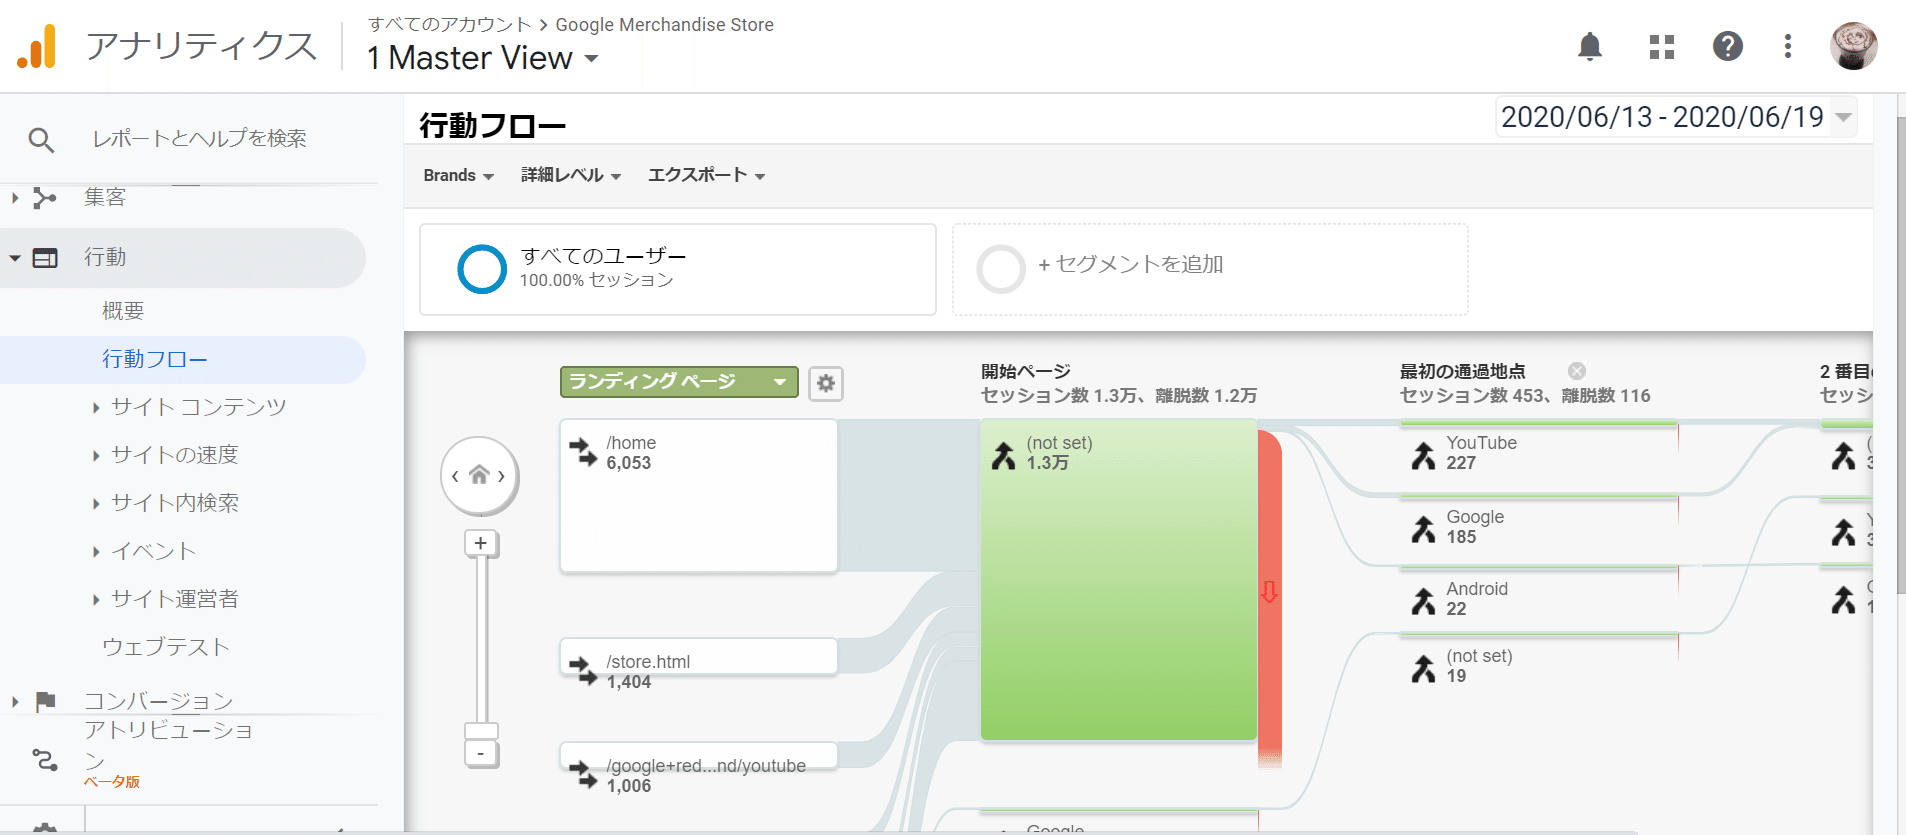The image size is (1906, 835).
Task: Open the 1 Master View selector dropdown
Action: coord(483,58)
